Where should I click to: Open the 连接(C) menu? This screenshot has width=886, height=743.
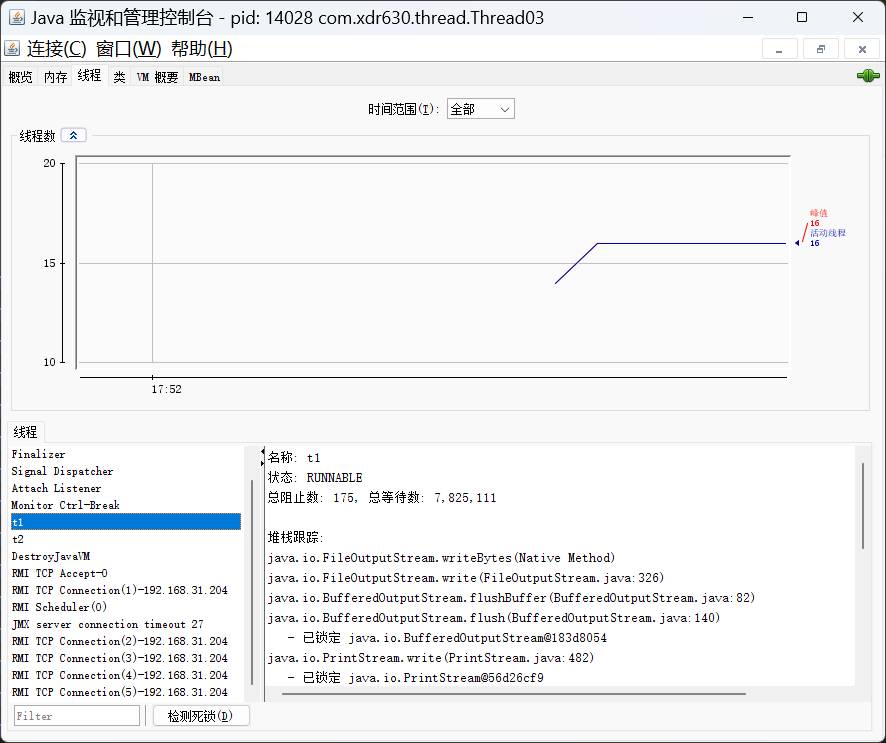click(x=56, y=49)
